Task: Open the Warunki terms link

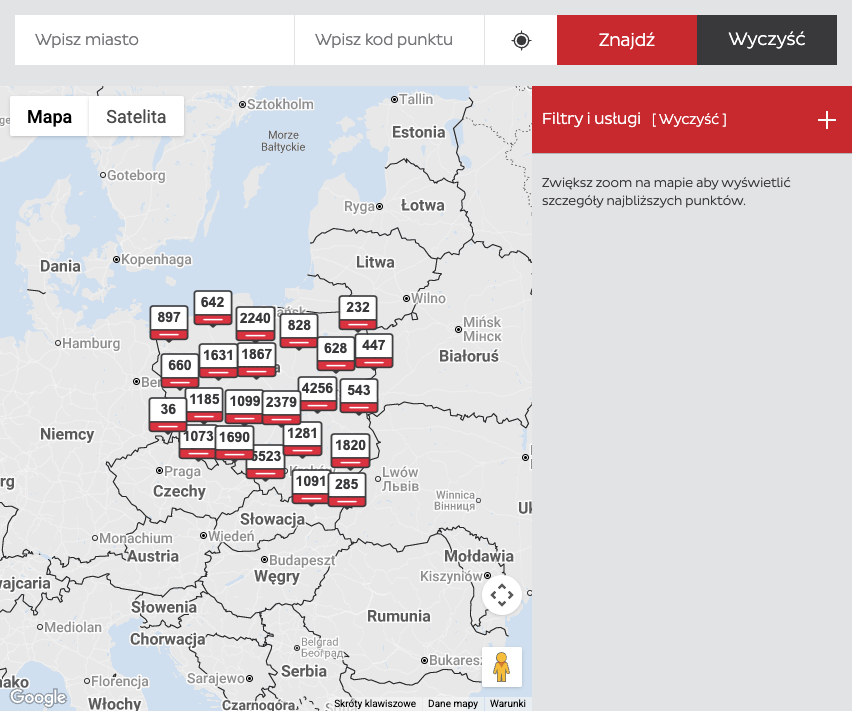Action: (x=507, y=704)
